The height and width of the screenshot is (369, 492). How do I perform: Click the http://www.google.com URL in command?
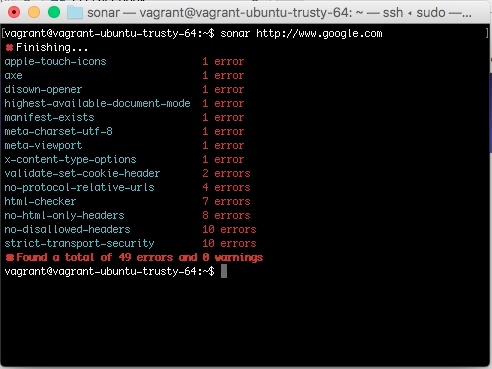(319, 34)
